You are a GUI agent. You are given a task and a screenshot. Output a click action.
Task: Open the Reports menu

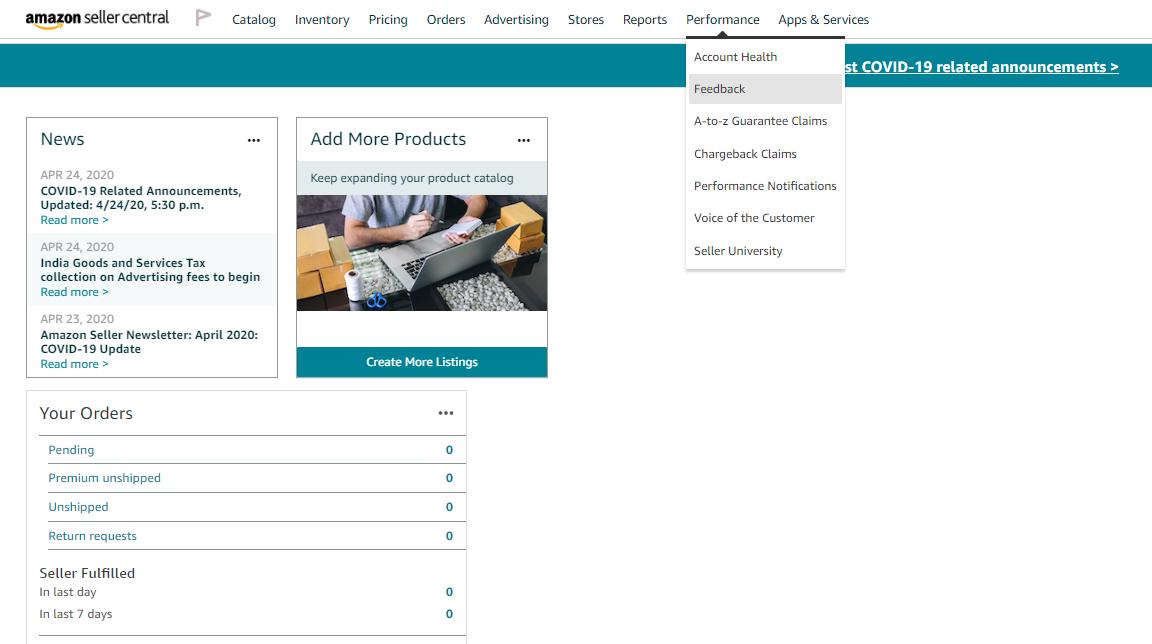point(644,20)
